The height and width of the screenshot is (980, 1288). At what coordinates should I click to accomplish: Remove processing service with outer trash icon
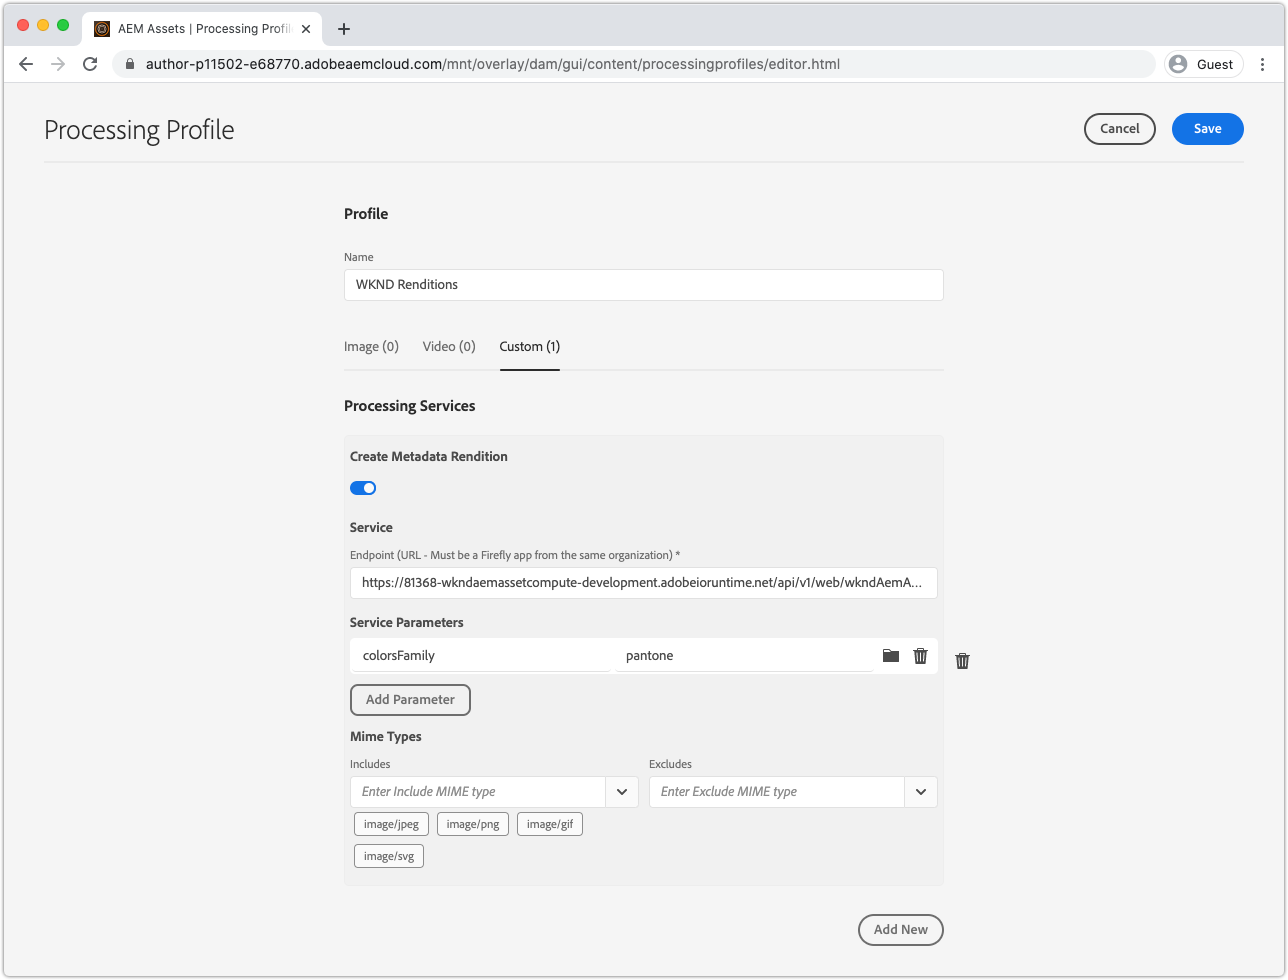point(962,661)
